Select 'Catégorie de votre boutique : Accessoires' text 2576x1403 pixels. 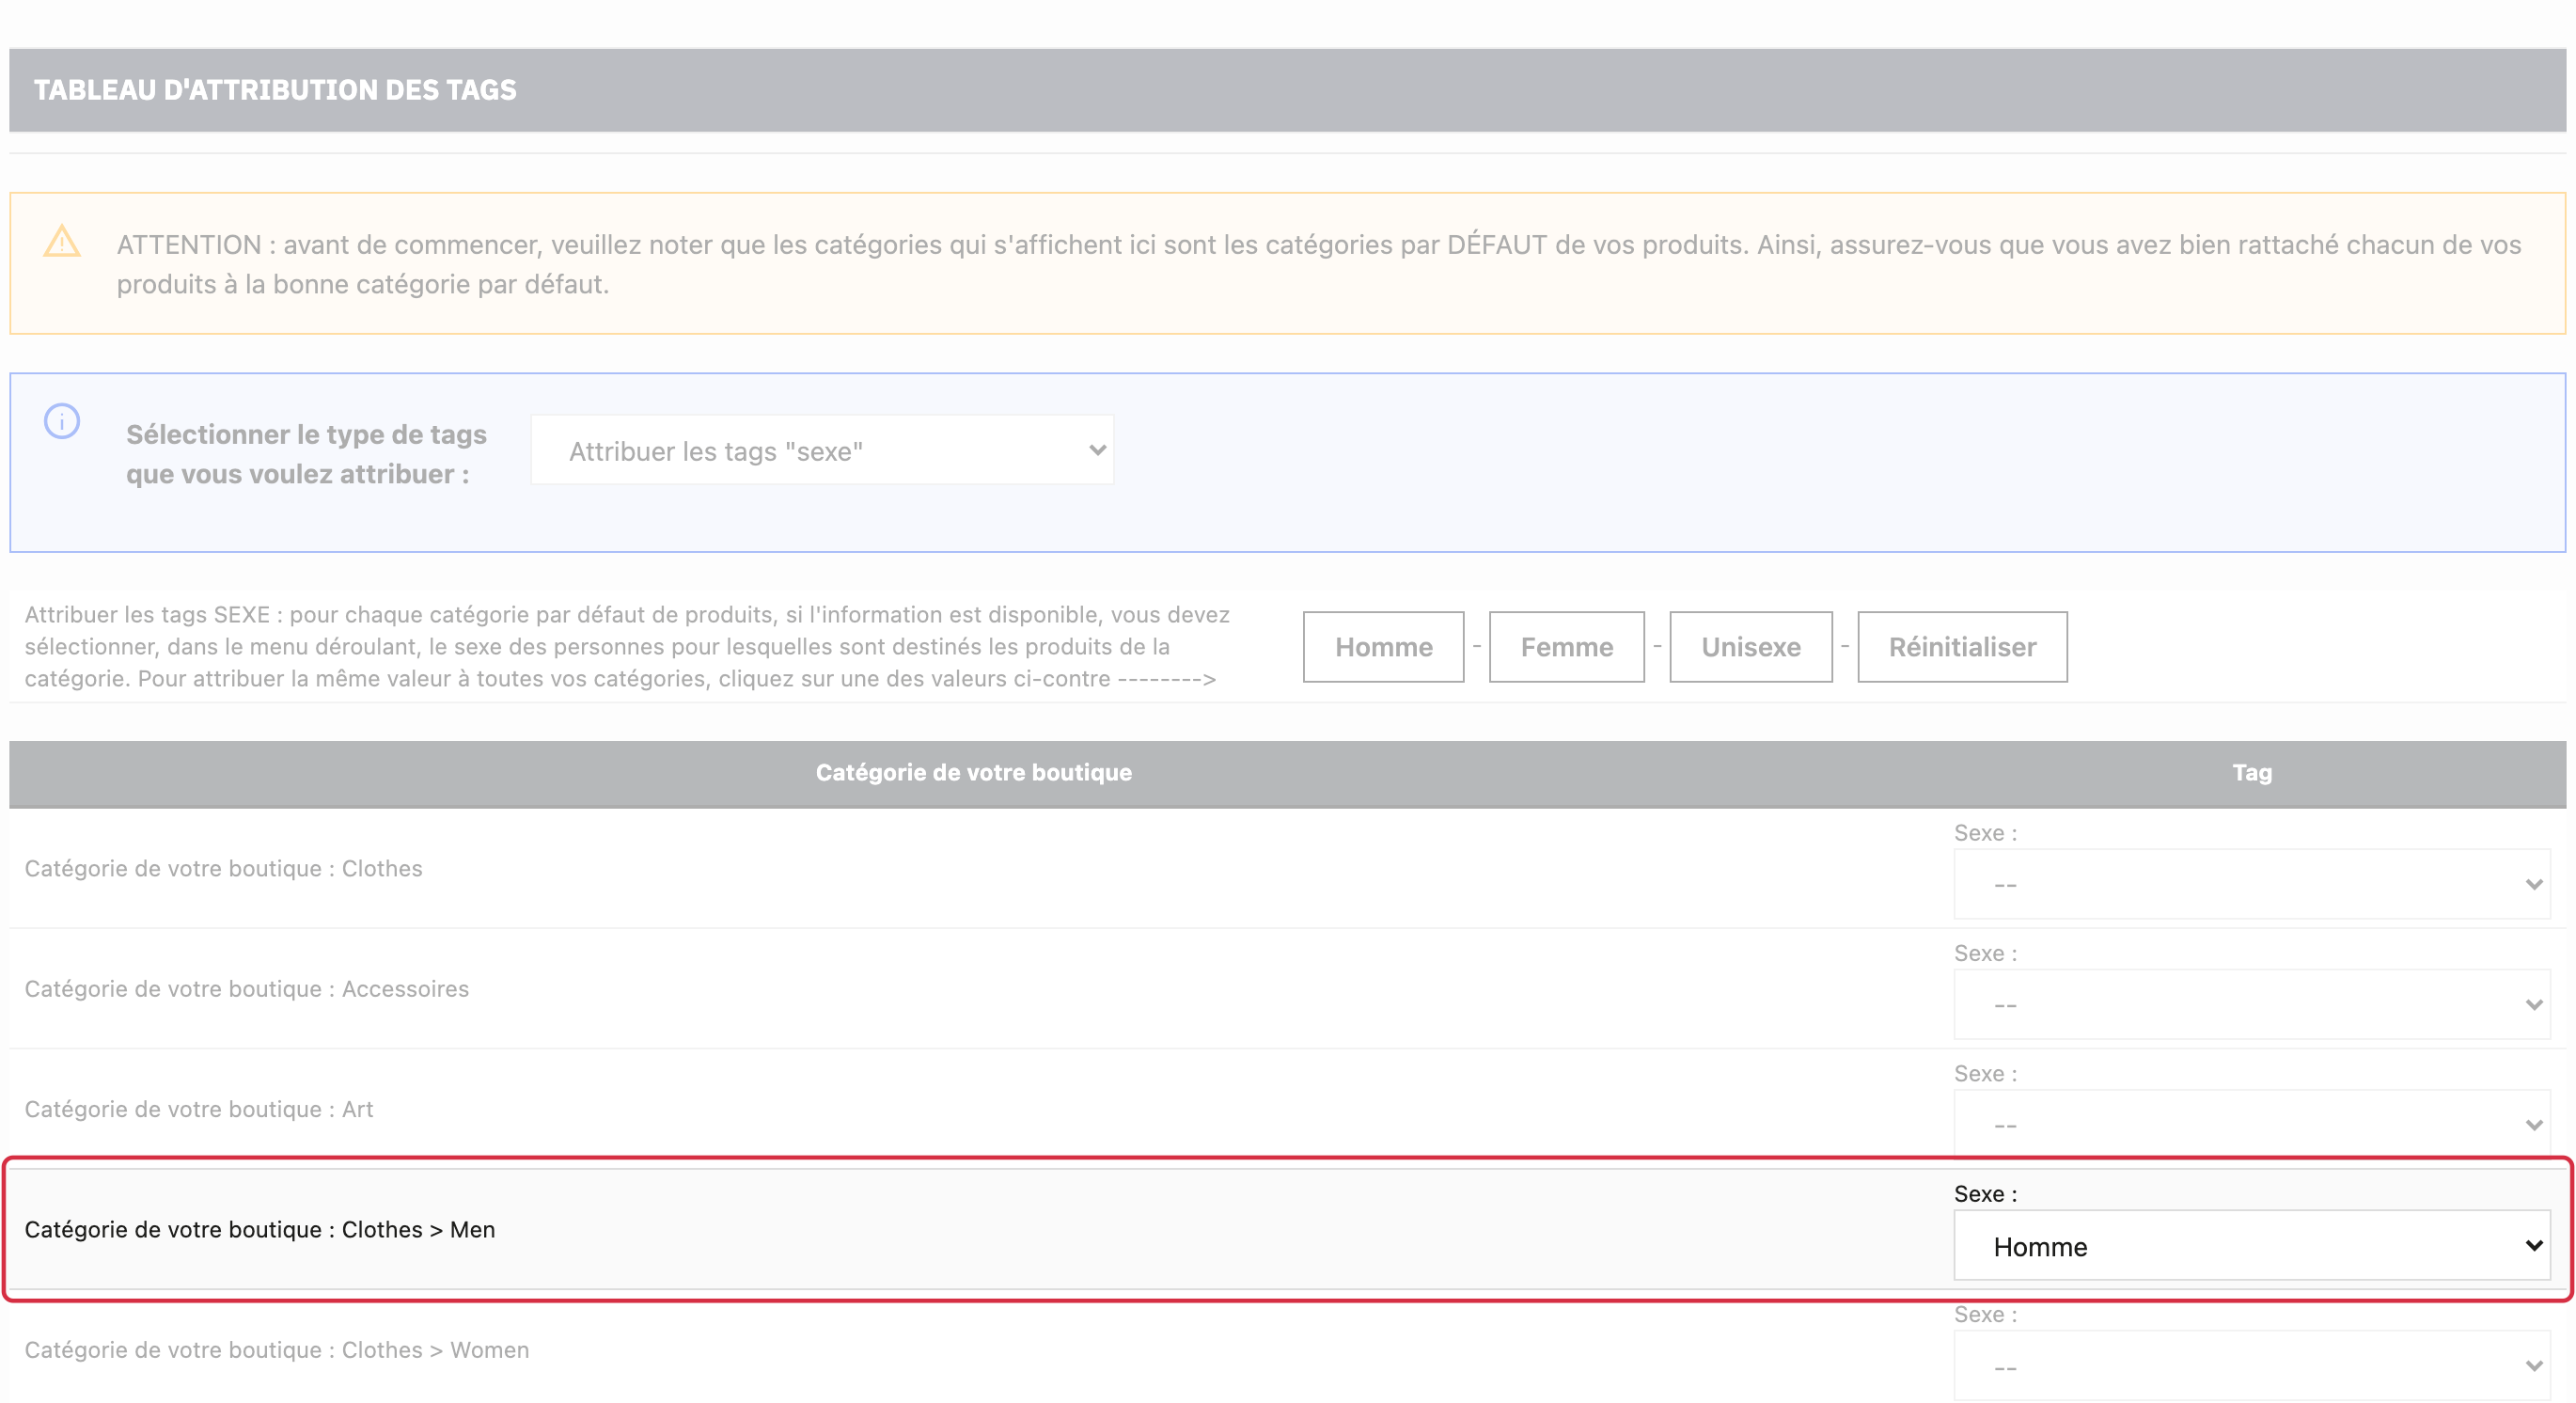(x=247, y=988)
